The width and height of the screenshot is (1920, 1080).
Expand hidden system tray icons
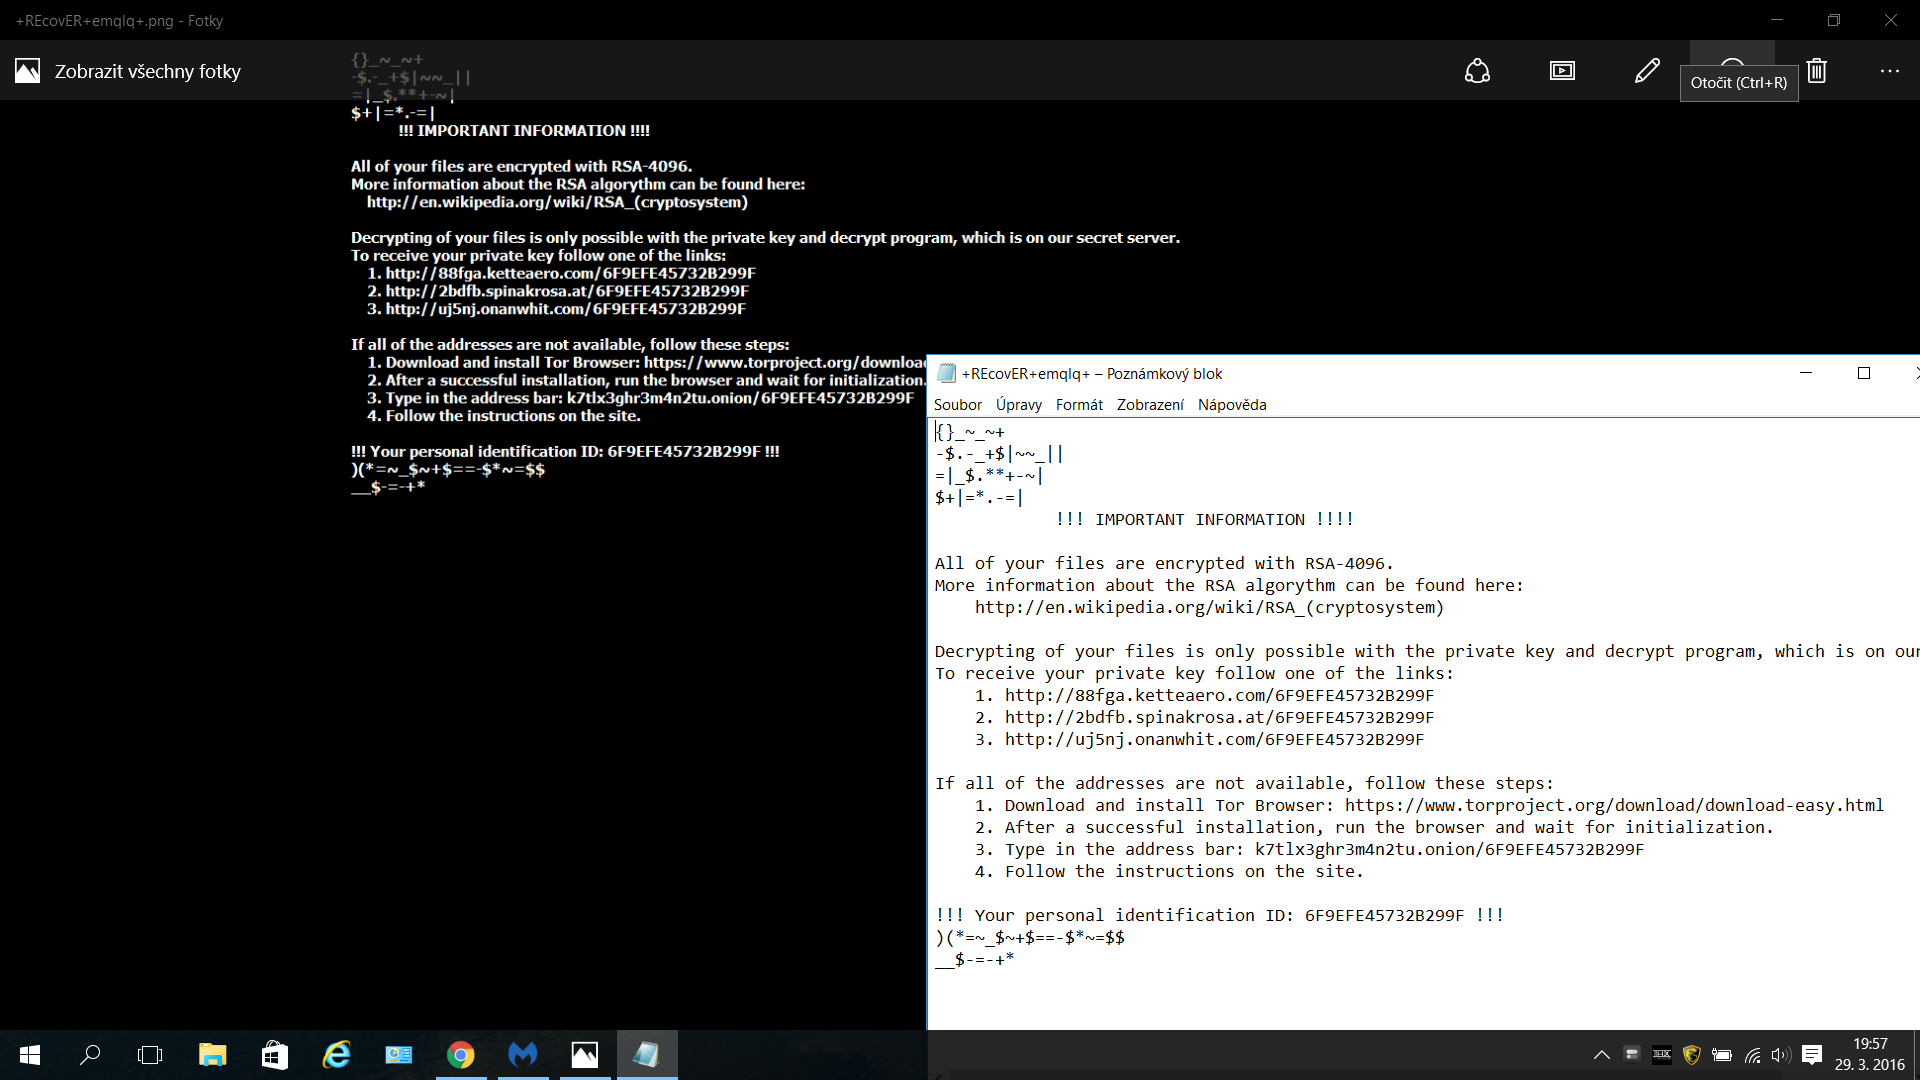(1601, 1055)
